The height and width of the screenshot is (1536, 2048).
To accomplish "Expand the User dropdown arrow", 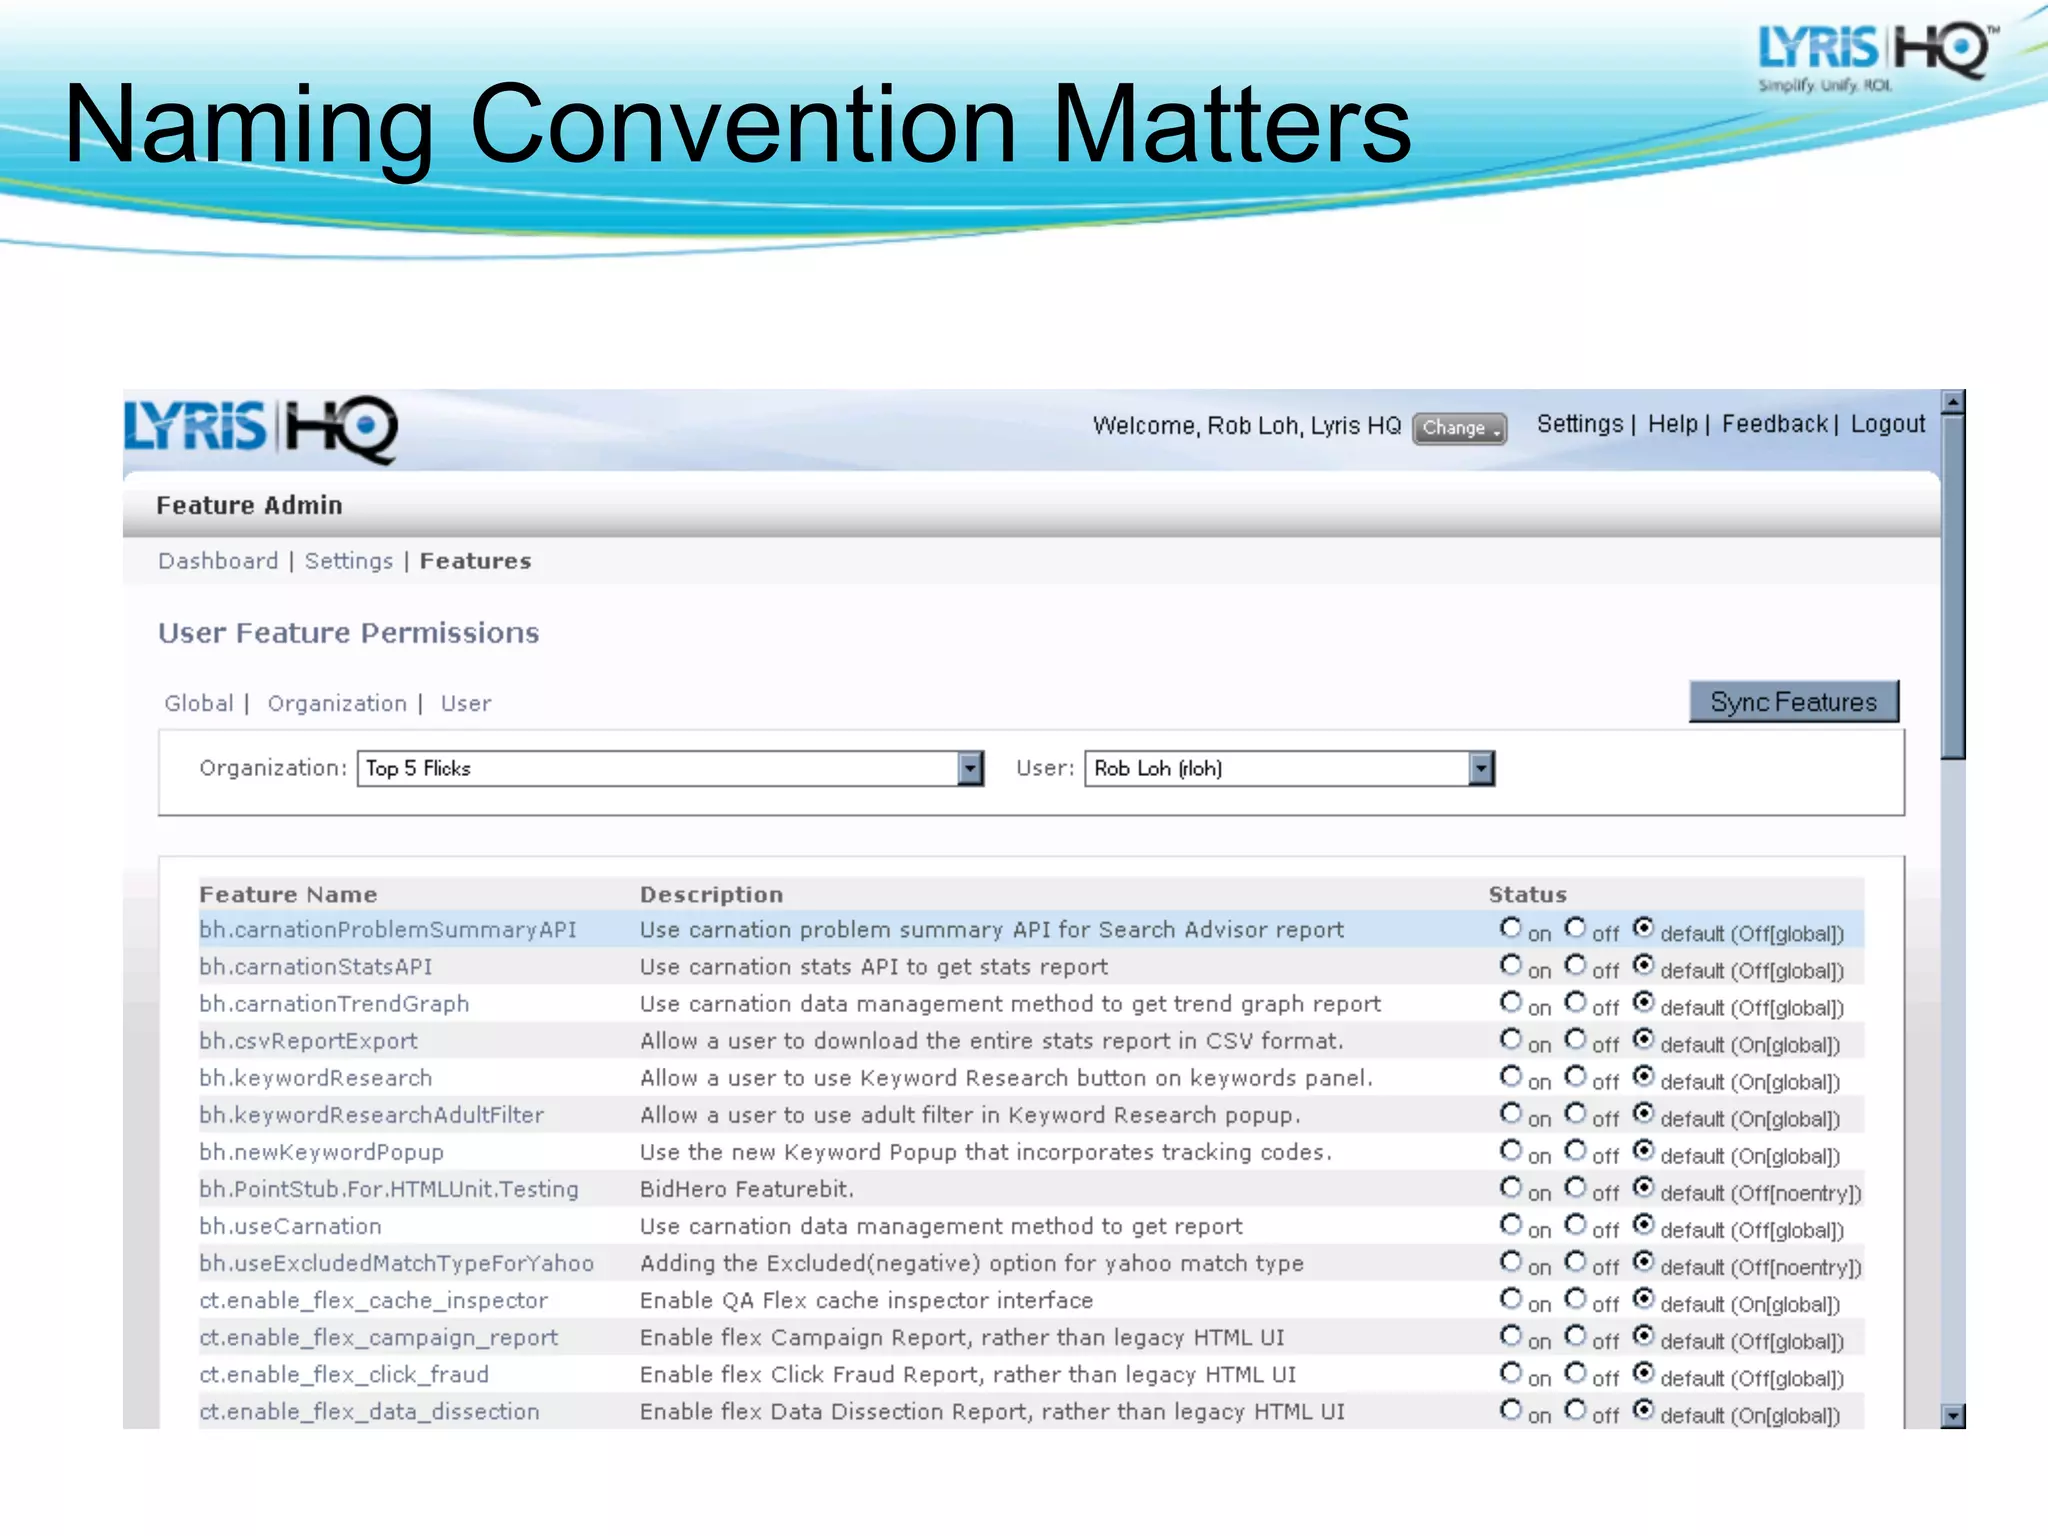I will pos(1481,768).
